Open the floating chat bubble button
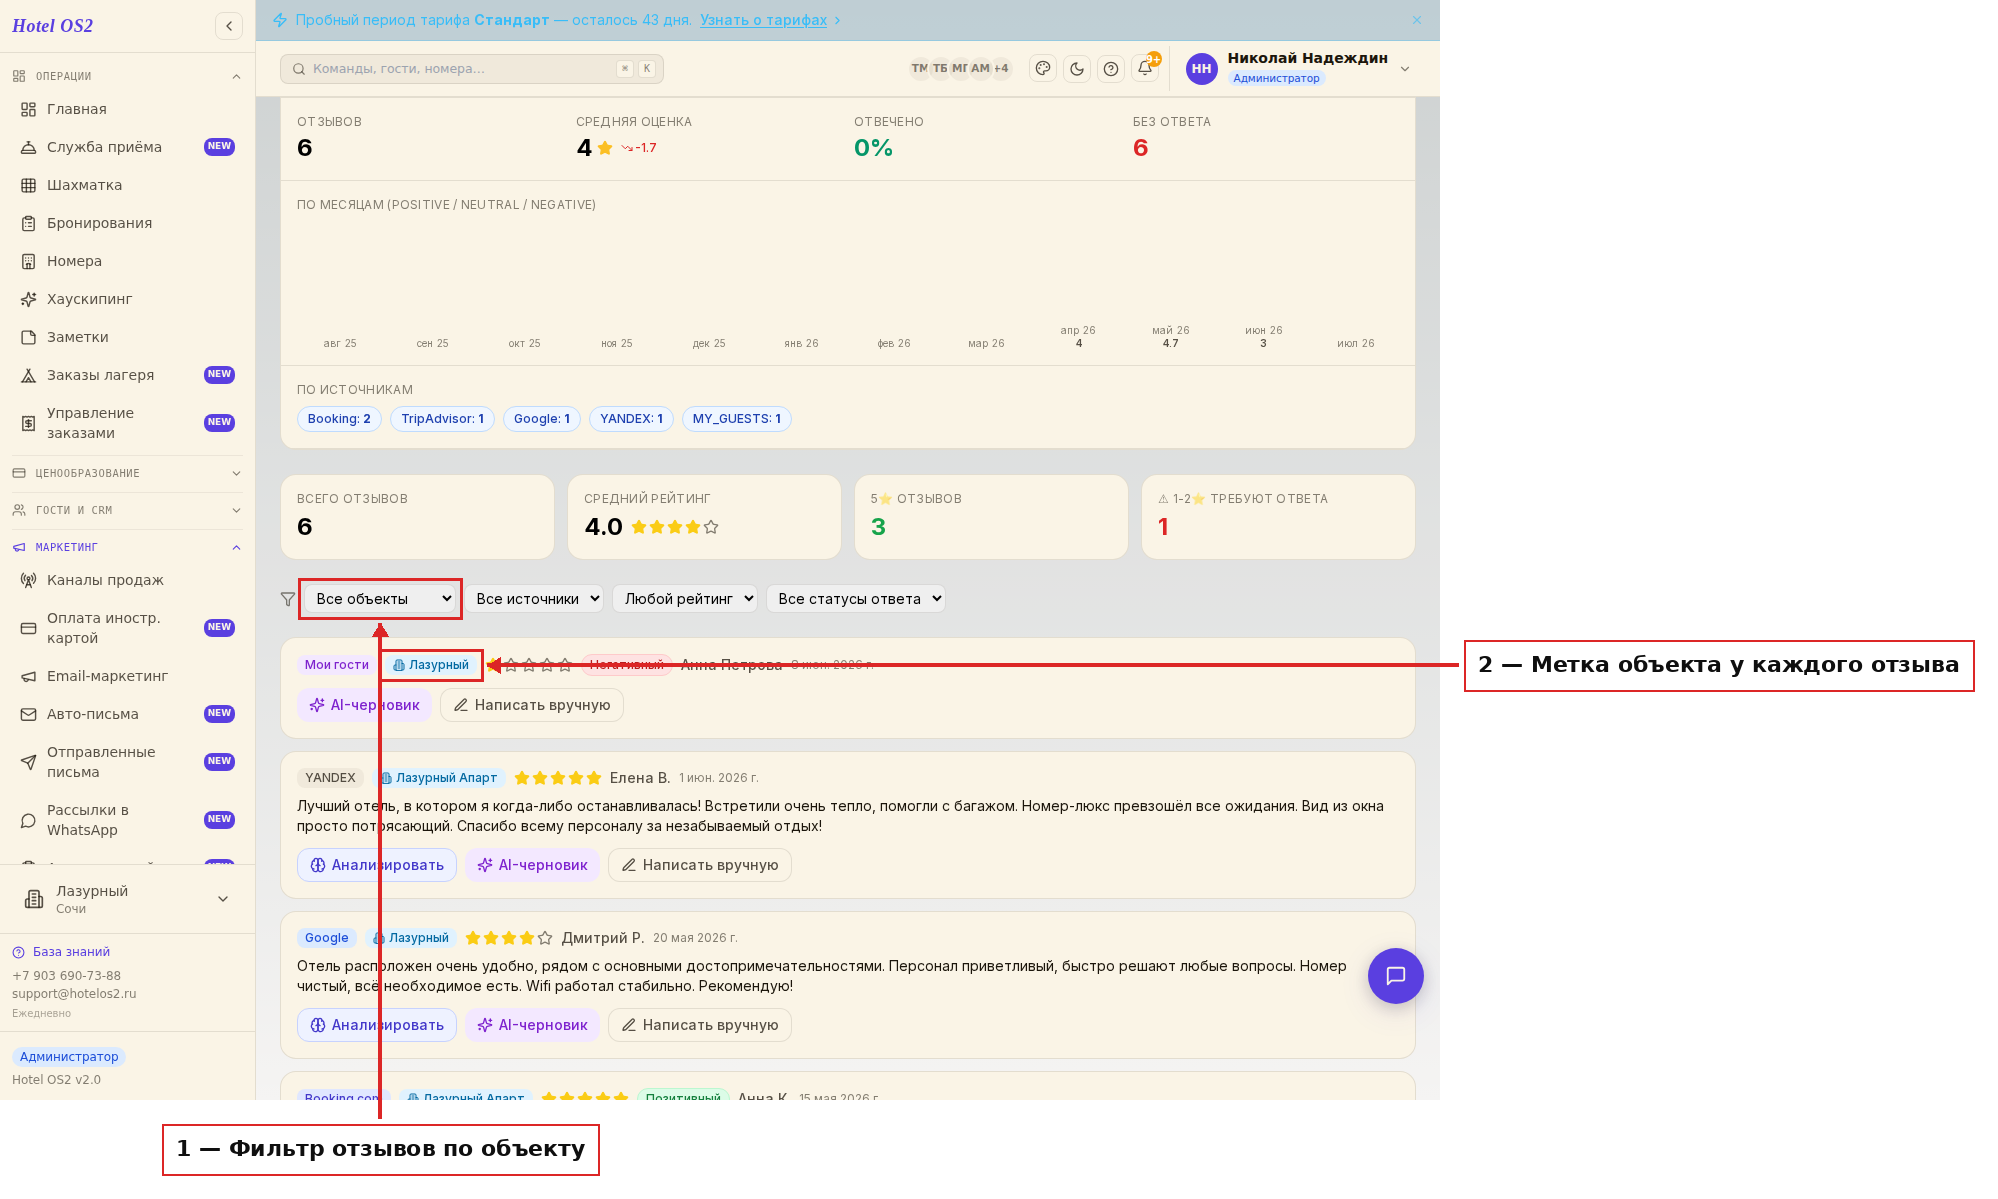This screenshot has width=1998, height=1199. point(1395,976)
